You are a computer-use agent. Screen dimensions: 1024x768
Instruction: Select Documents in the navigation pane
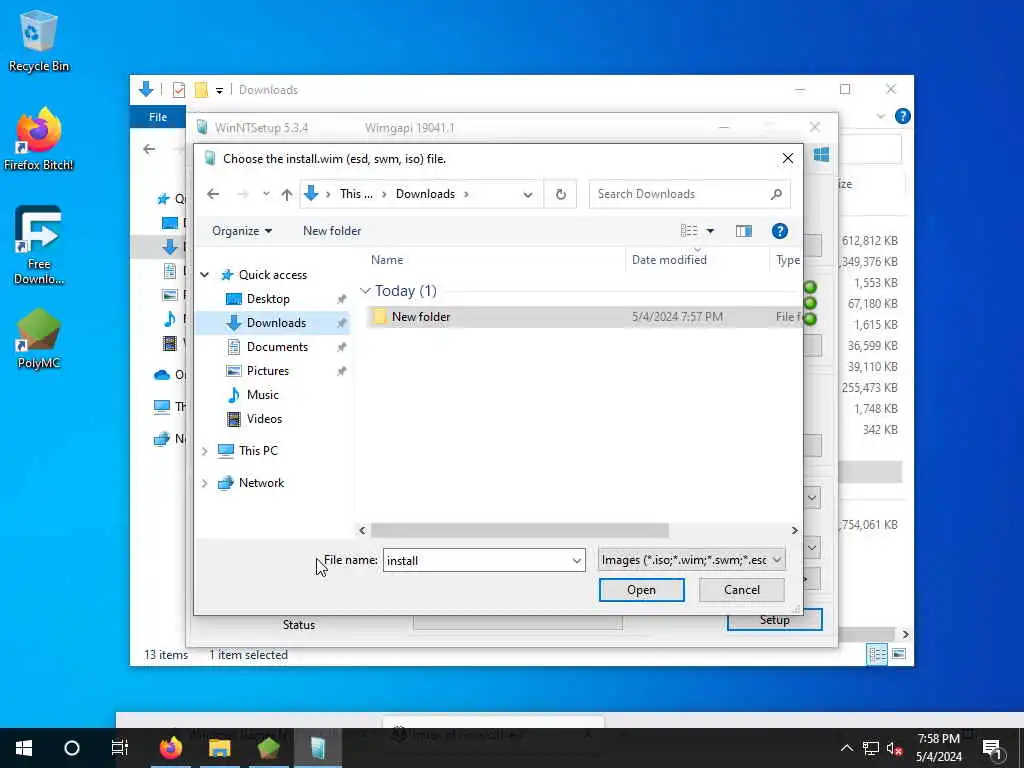[x=278, y=347]
